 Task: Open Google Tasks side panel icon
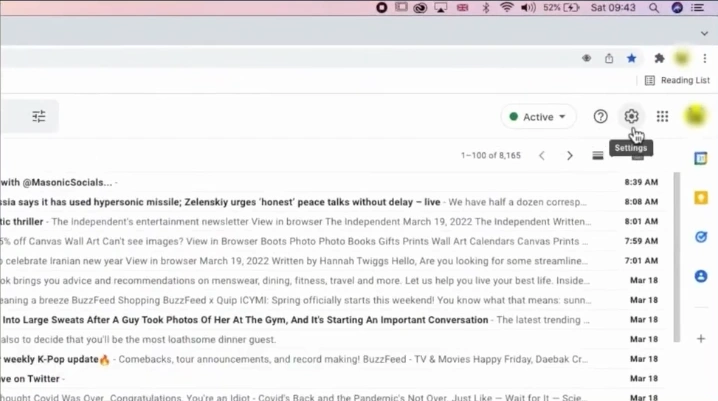pyautogui.click(x=701, y=237)
